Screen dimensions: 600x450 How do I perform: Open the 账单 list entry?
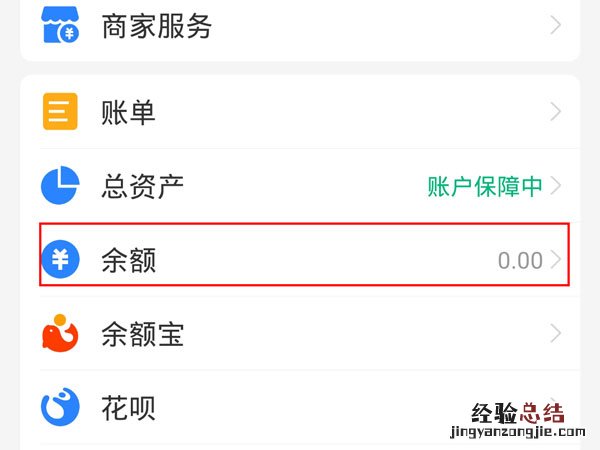tap(129, 112)
